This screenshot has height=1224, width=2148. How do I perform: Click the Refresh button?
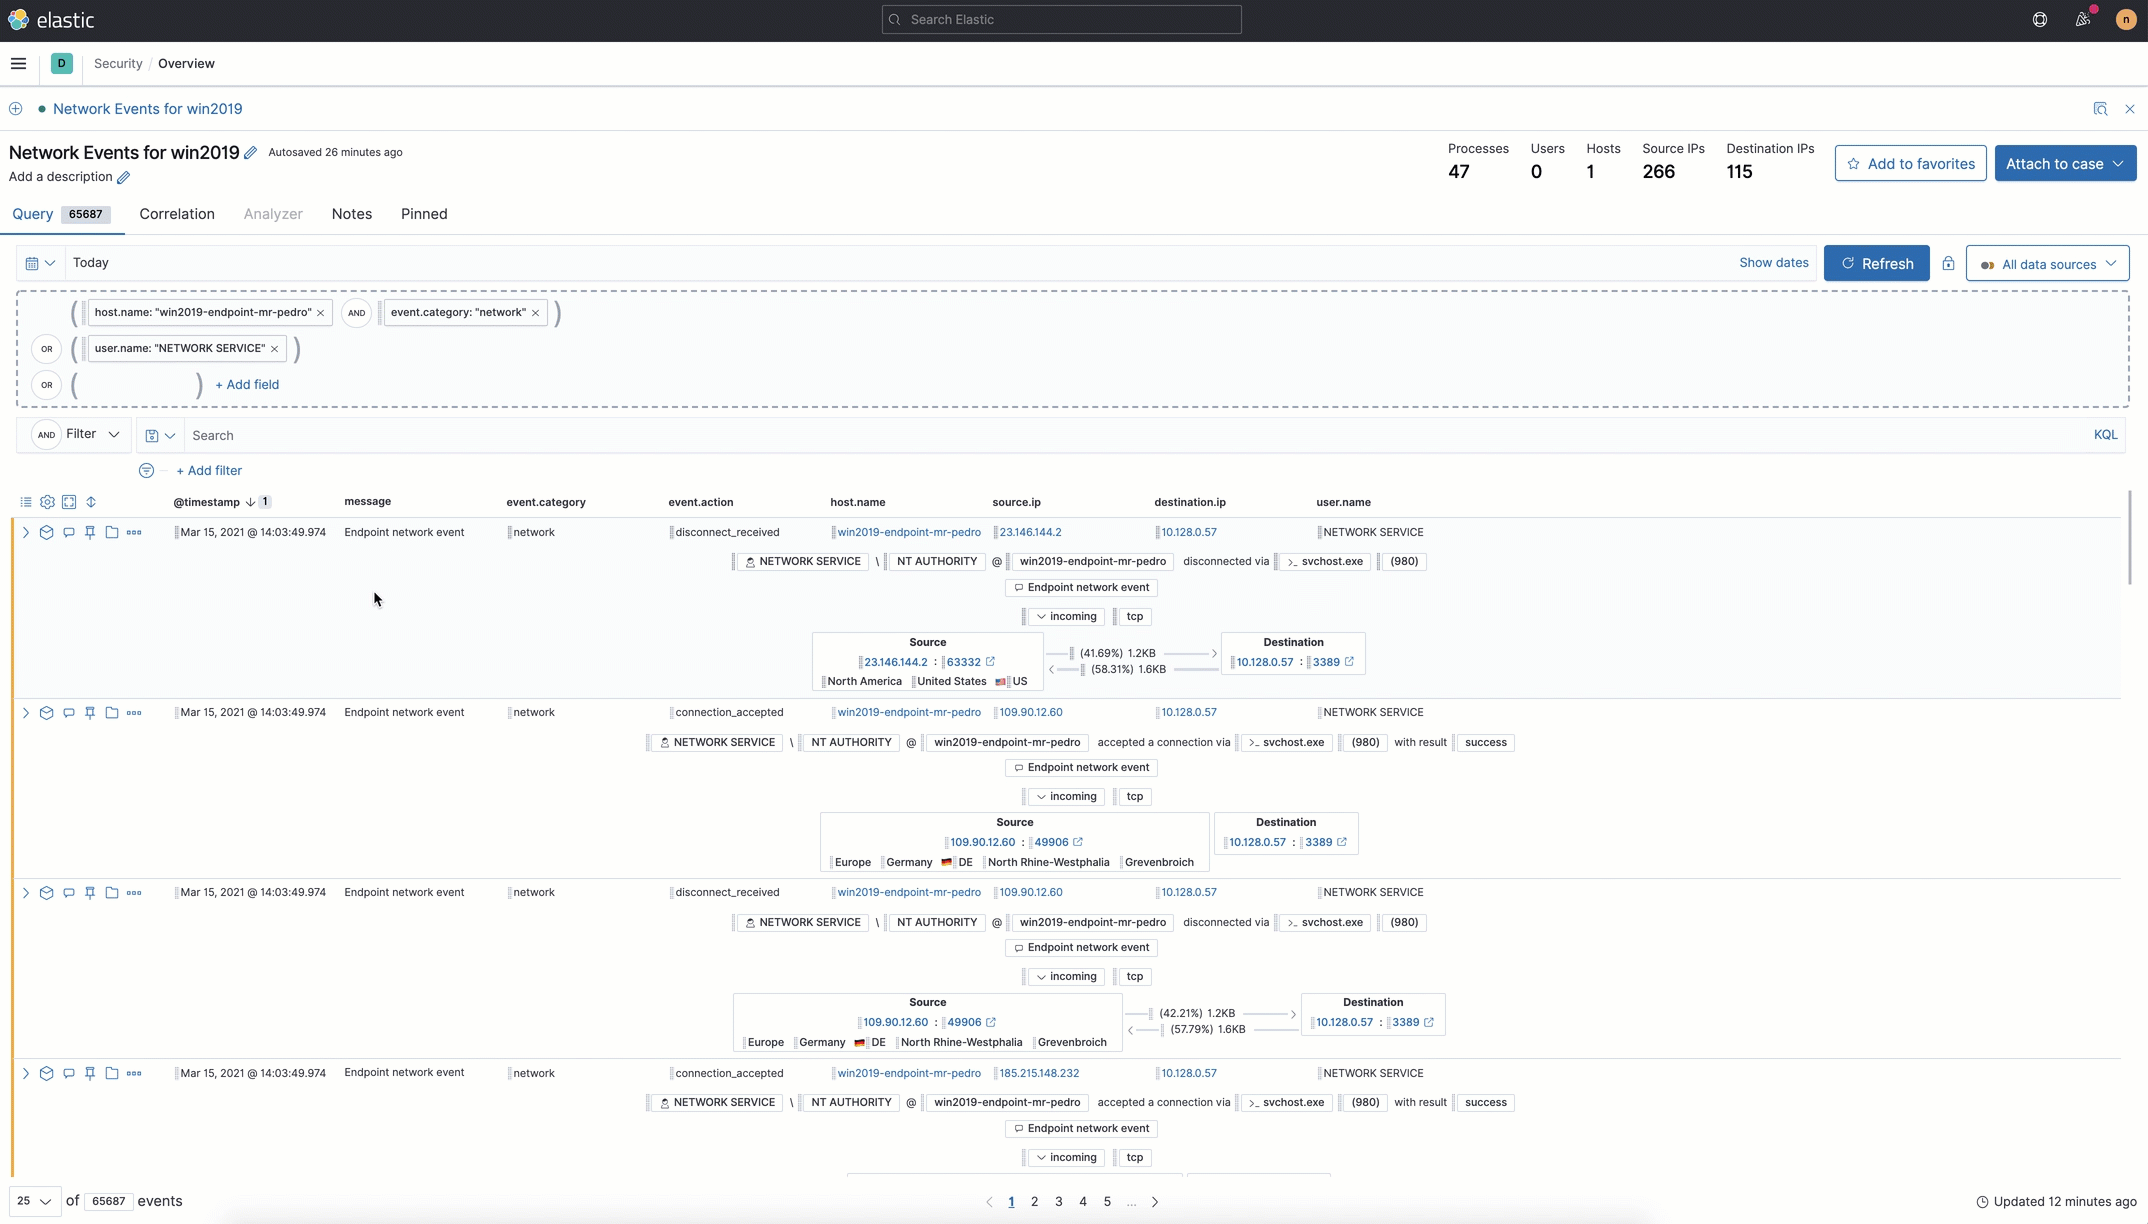[x=1876, y=263]
